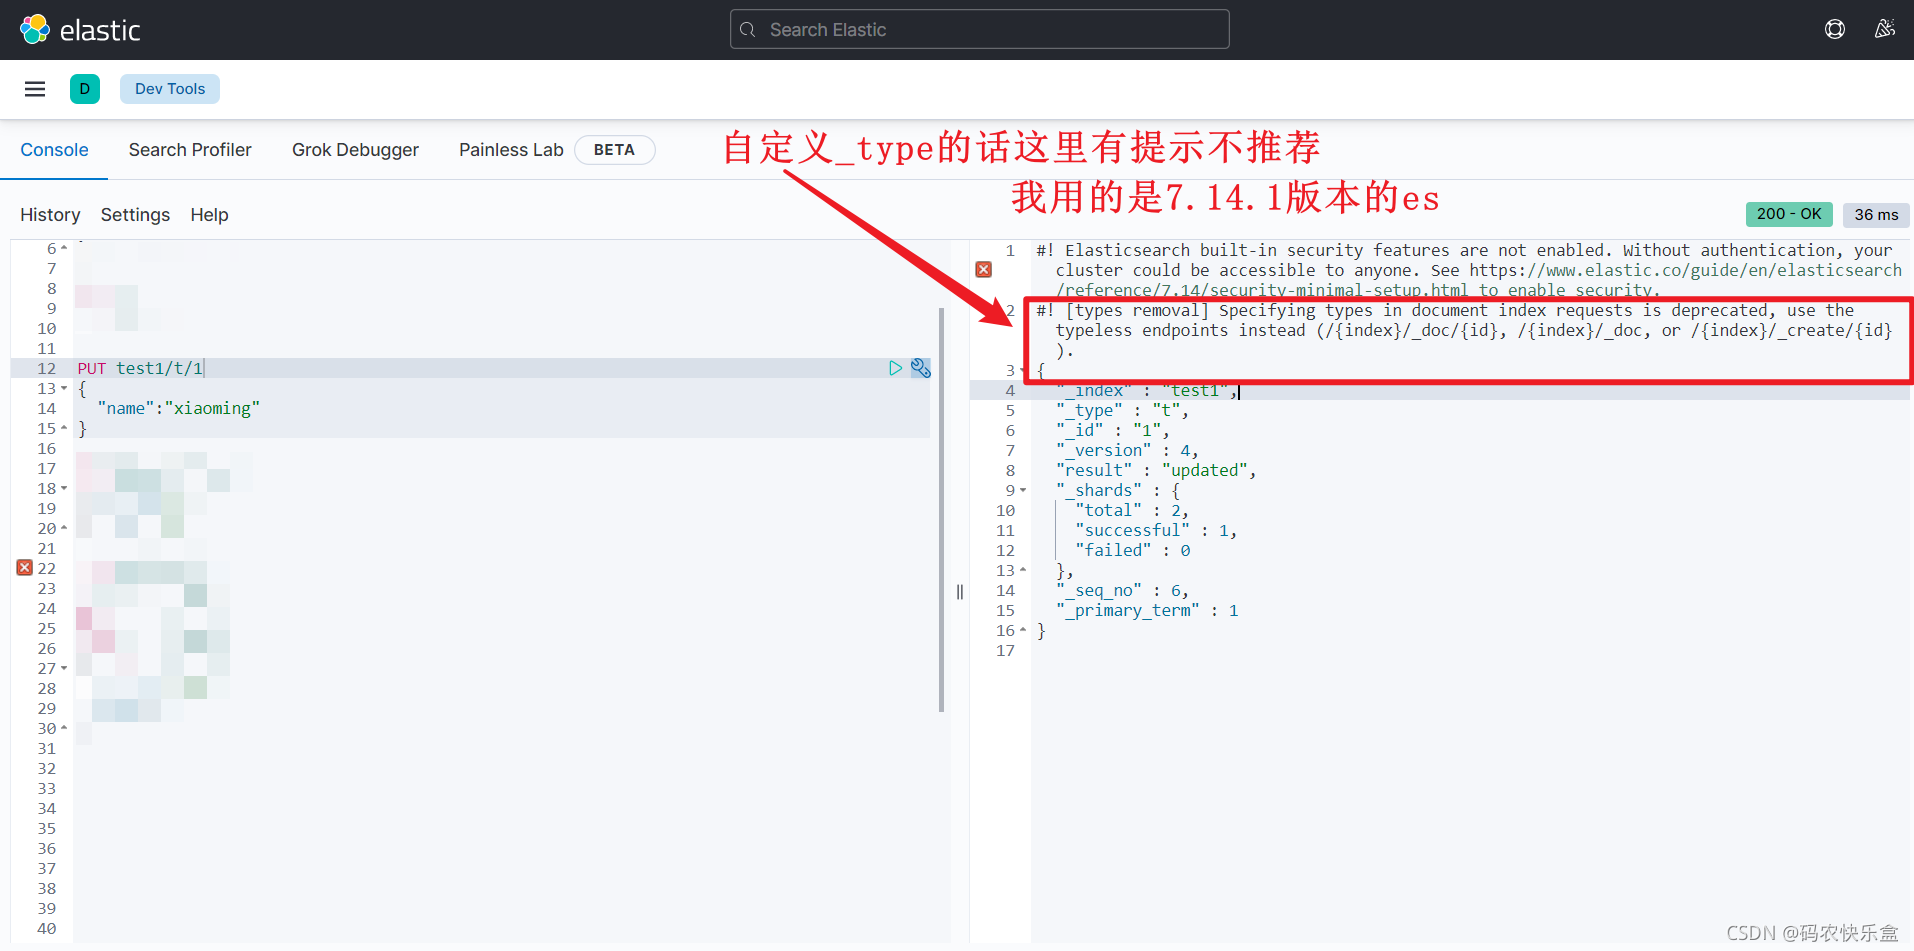Image resolution: width=1914 pixels, height=951 pixels.
Task: Click the "_seq_no" : 6 line
Action: (1122, 590)
